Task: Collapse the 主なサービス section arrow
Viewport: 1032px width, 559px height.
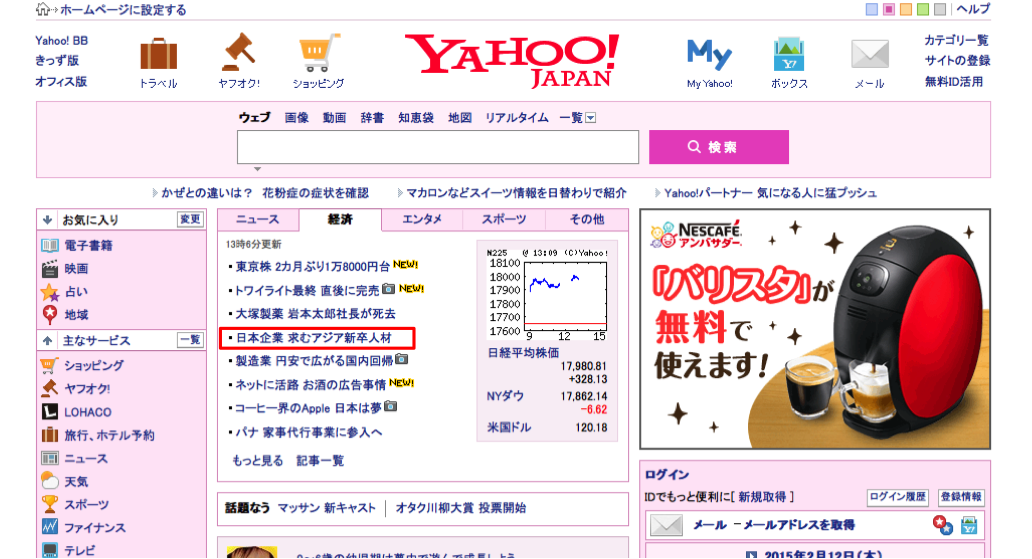Action: 47,340
